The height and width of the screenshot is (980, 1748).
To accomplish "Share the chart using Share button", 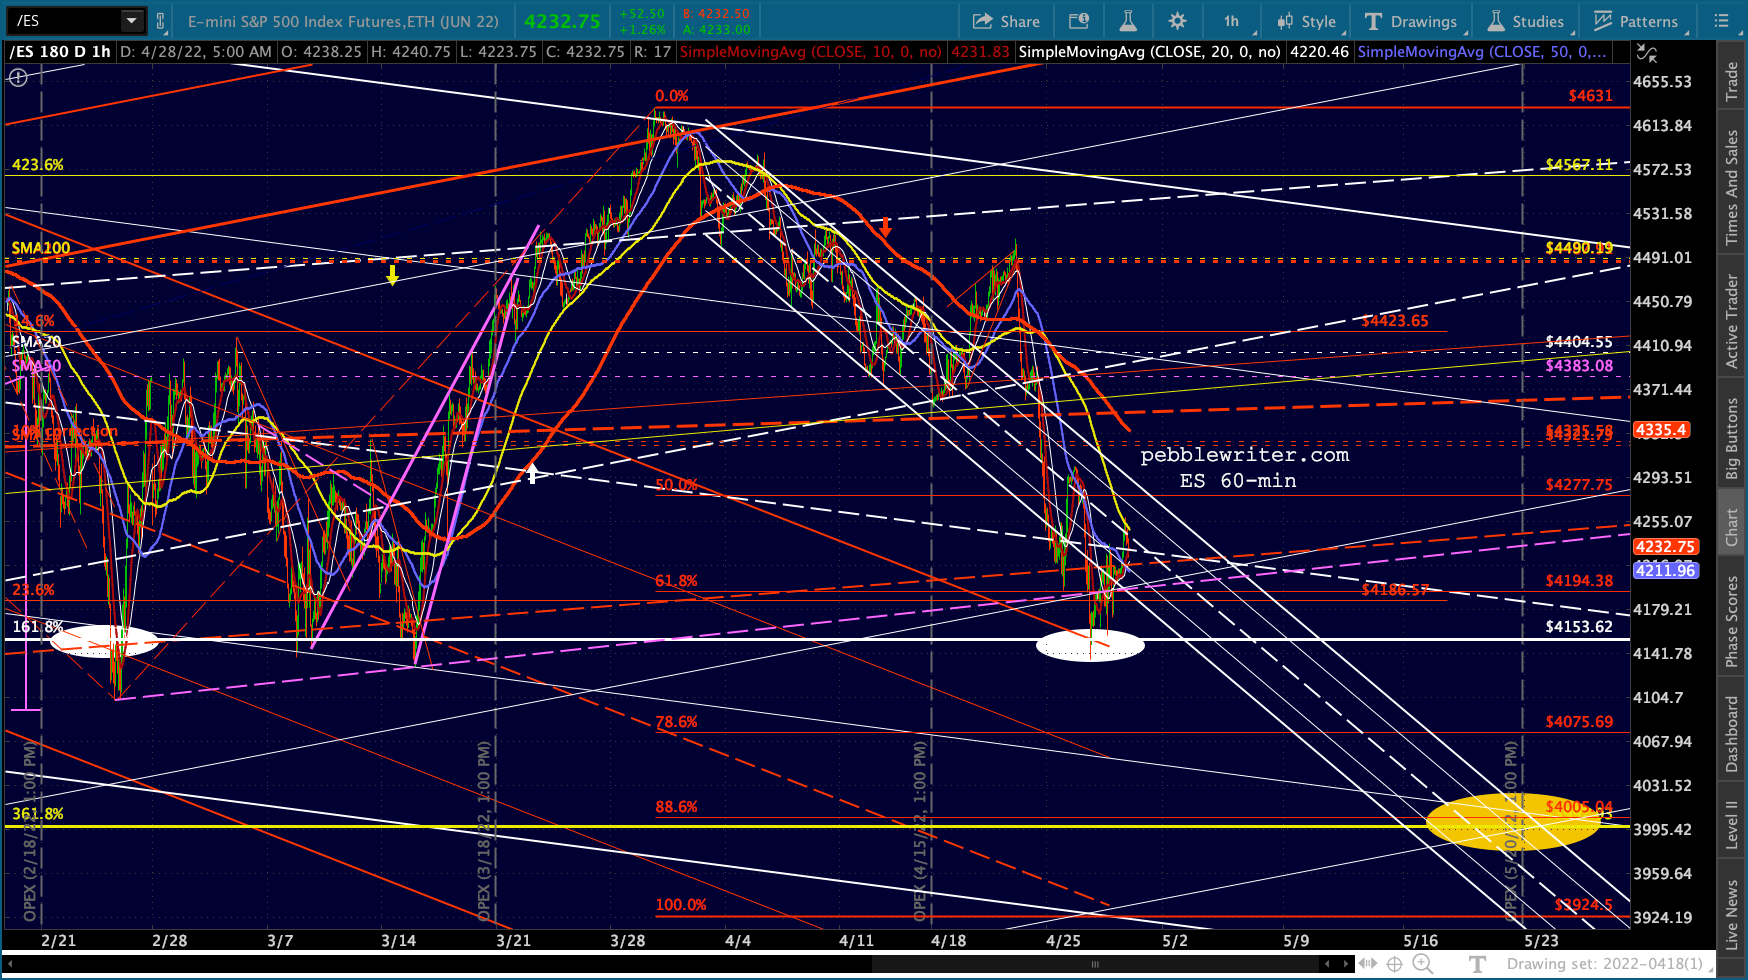I will click(1006, 21).
